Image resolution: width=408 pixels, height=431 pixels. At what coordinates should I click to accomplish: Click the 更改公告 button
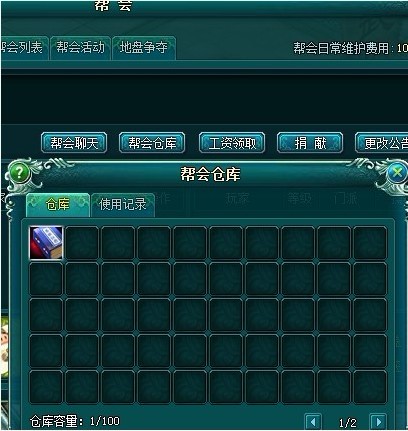pos(382,143)
